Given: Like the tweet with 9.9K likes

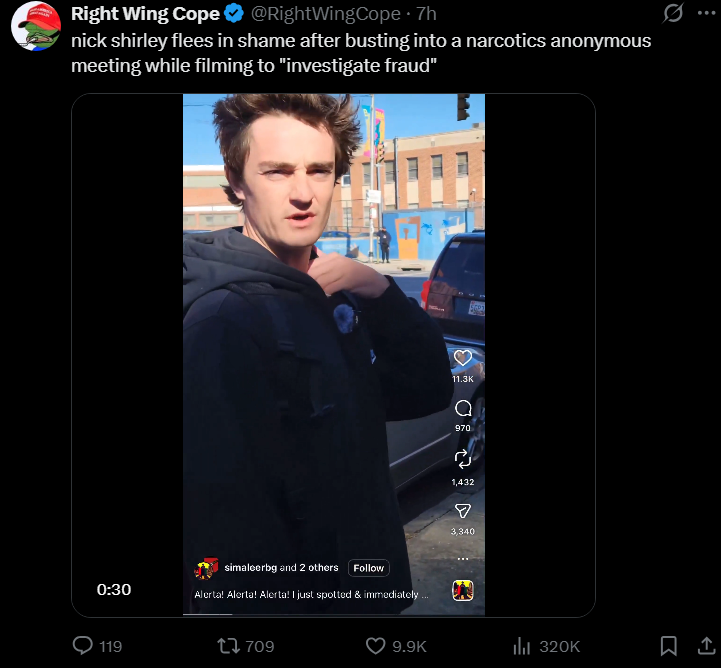Looking at the screenshot, I should [396, 646].
